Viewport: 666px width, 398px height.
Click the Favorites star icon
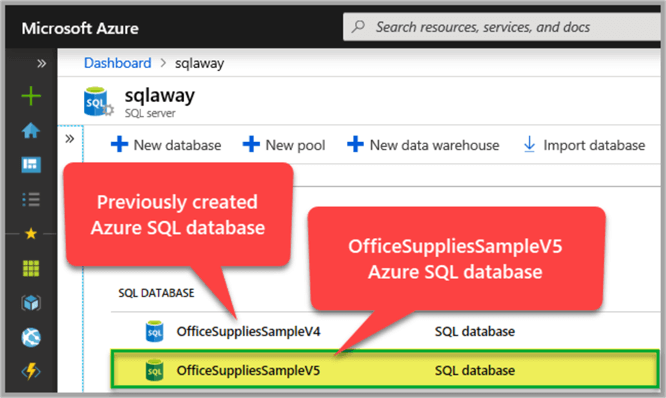point(31,234)
